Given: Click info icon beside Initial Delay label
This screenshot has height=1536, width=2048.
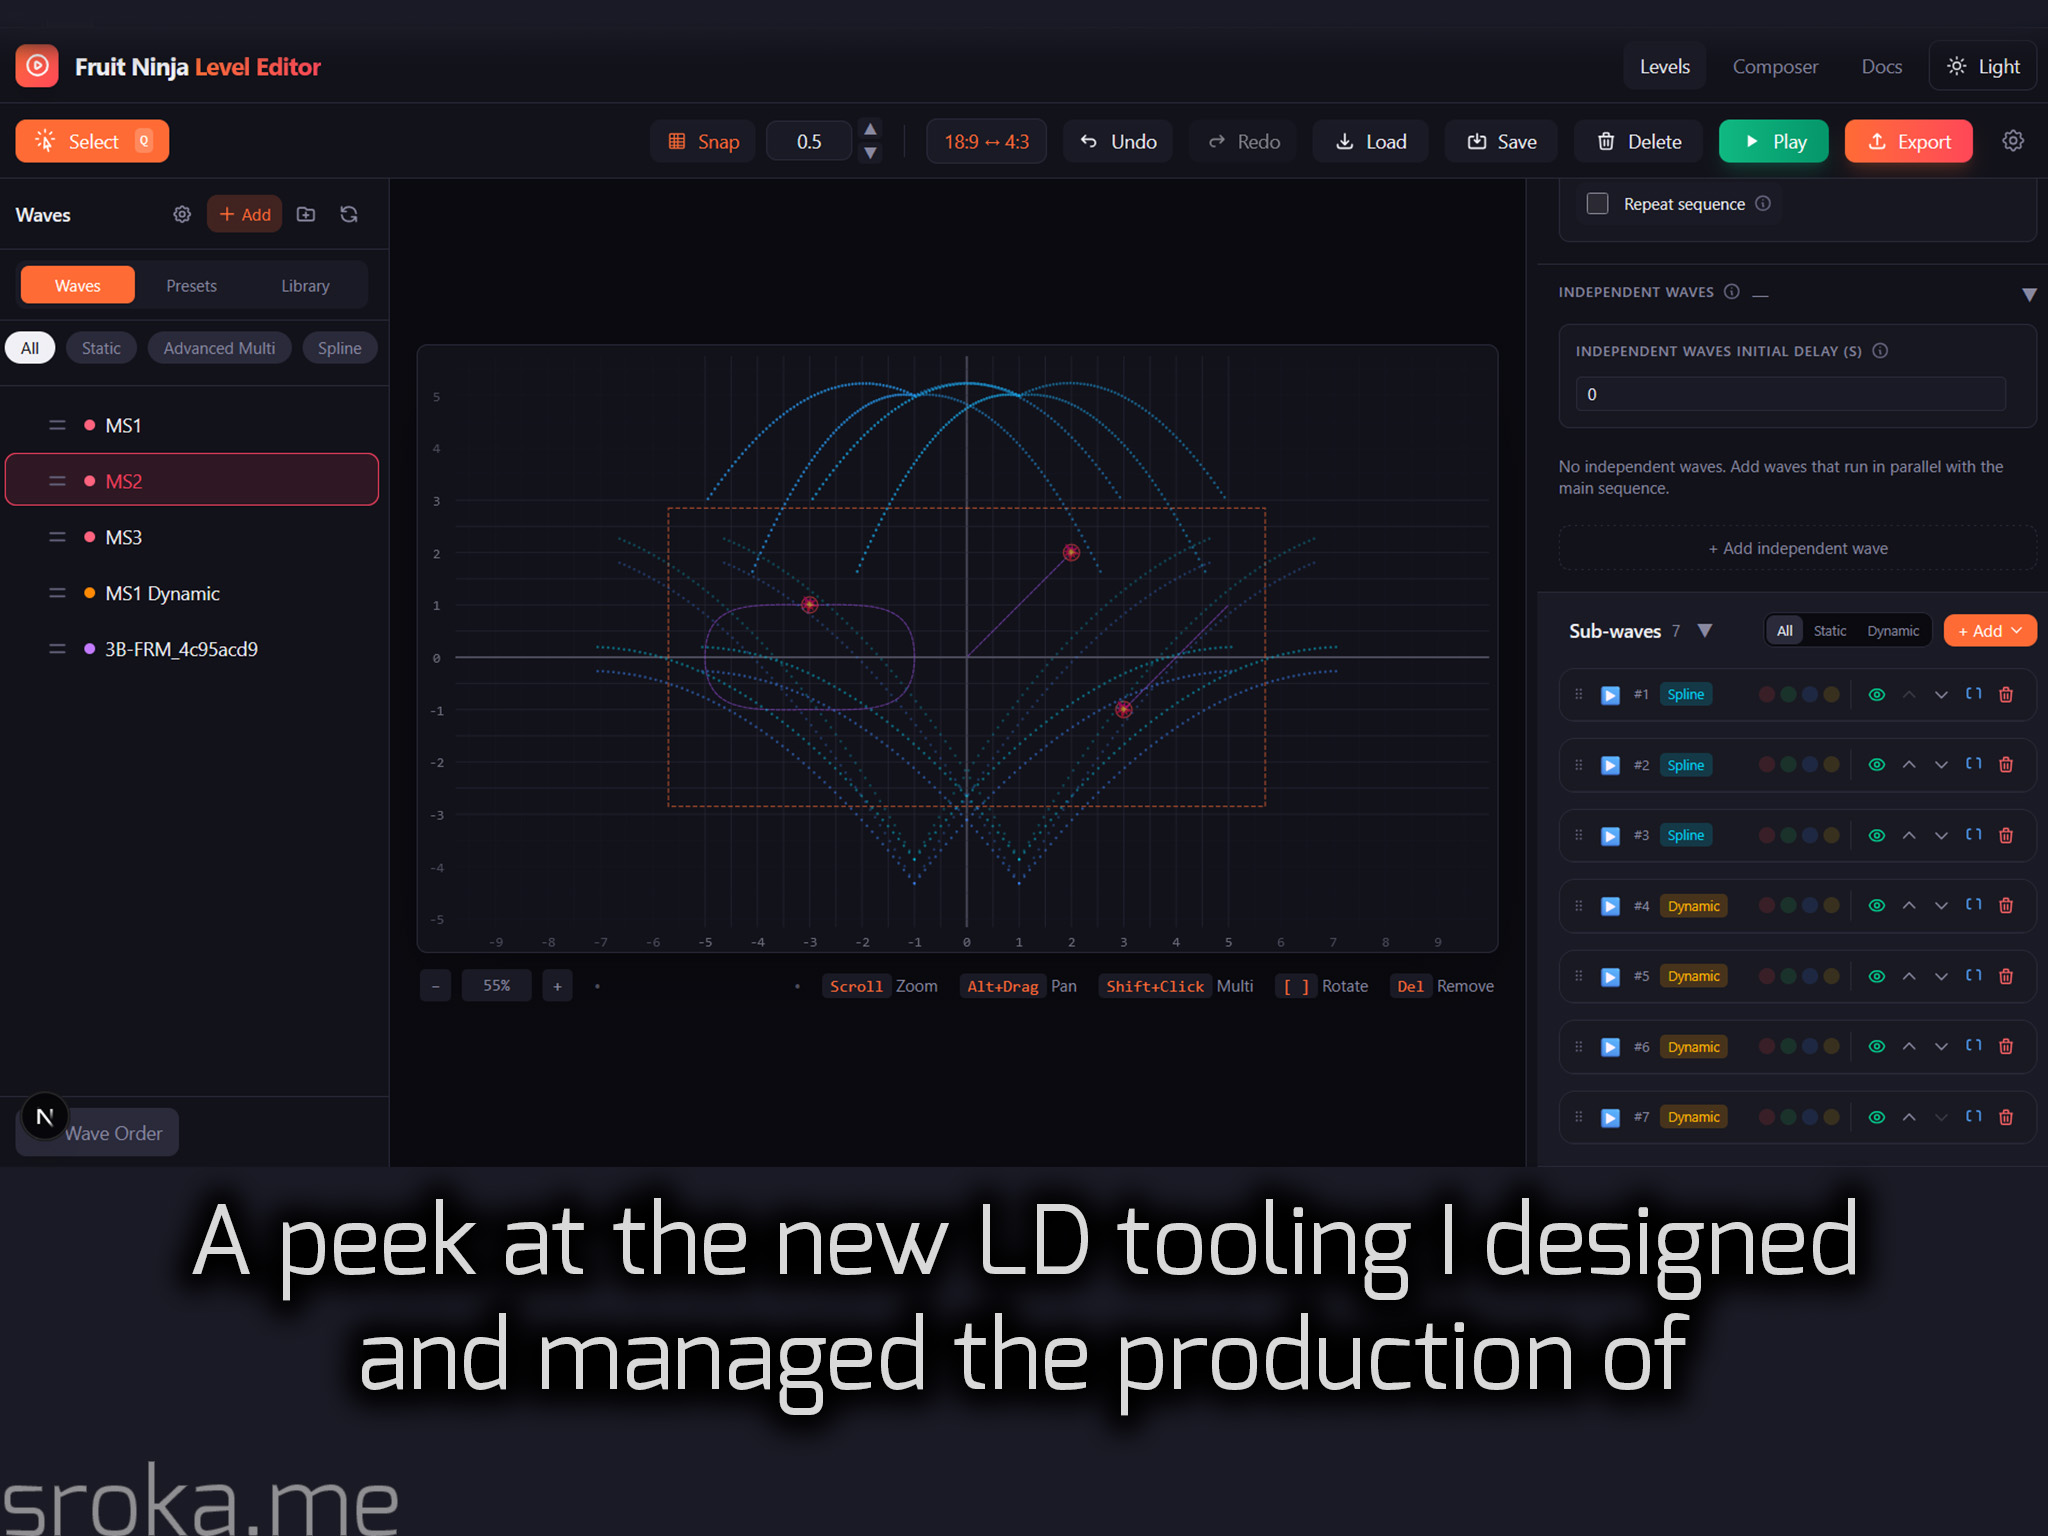Looking at the screenshot, I should click(1880, 351).
